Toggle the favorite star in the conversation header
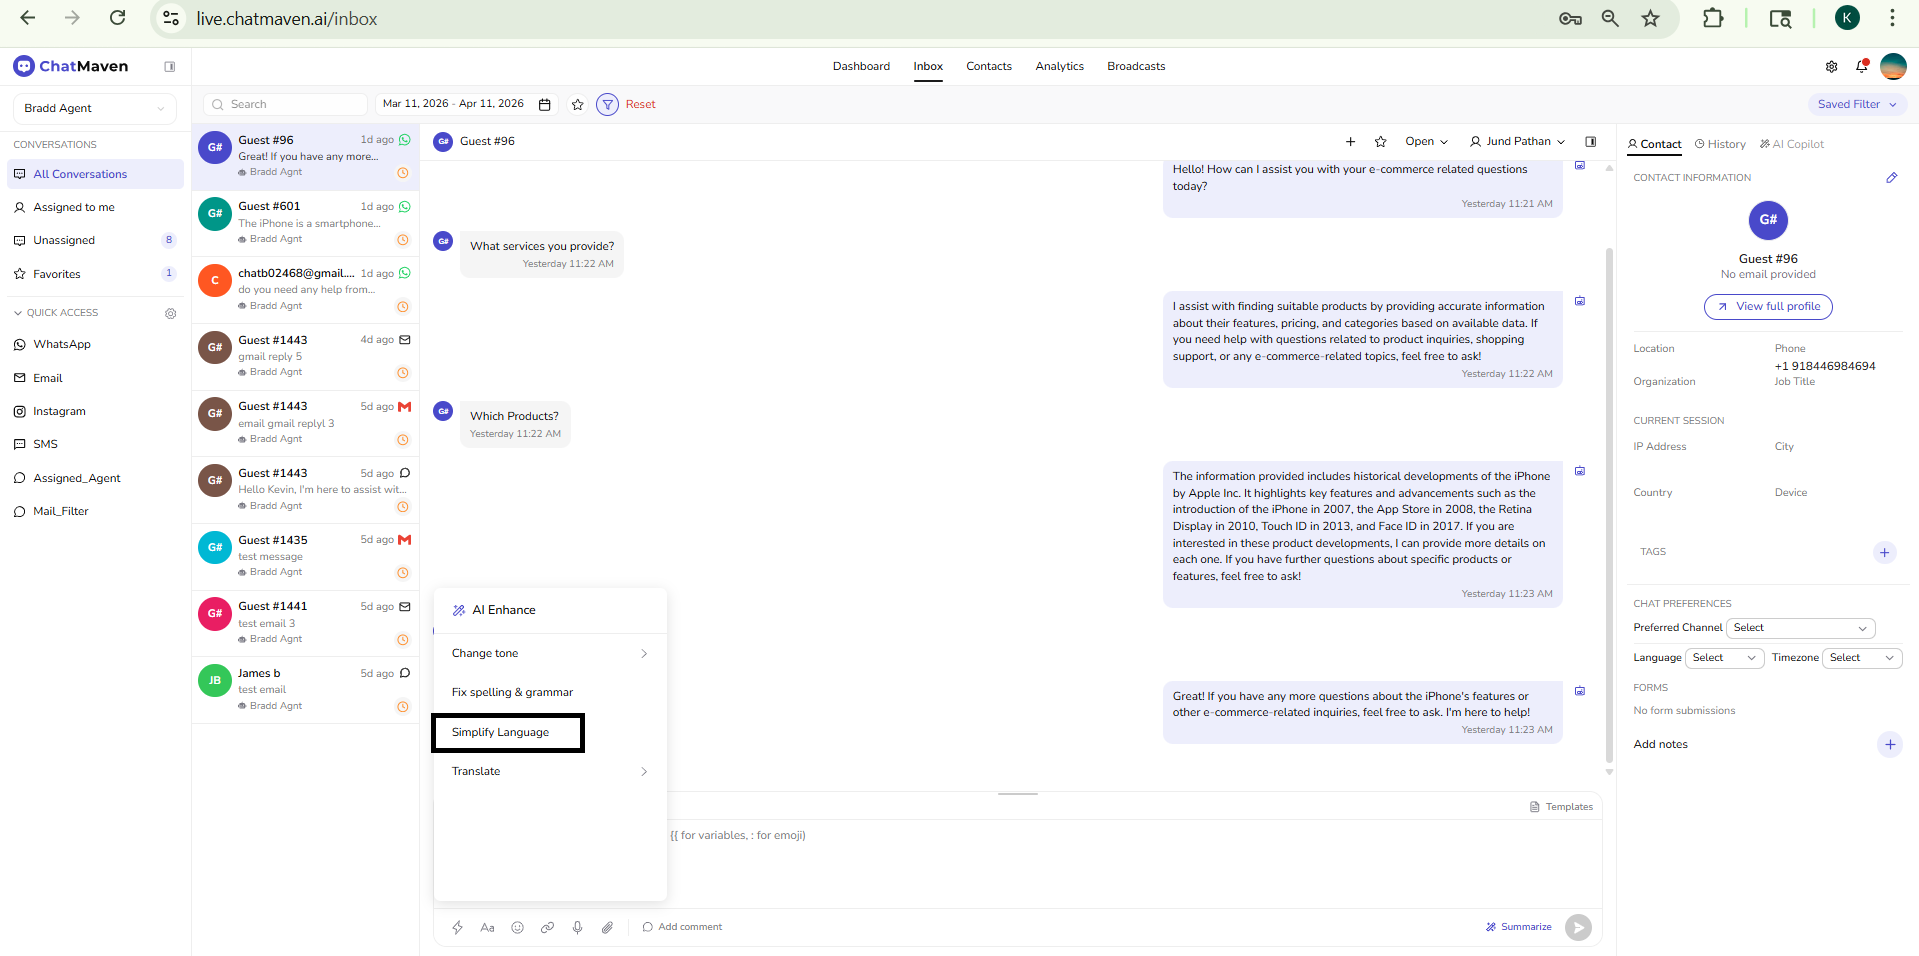 [1380, 141]
